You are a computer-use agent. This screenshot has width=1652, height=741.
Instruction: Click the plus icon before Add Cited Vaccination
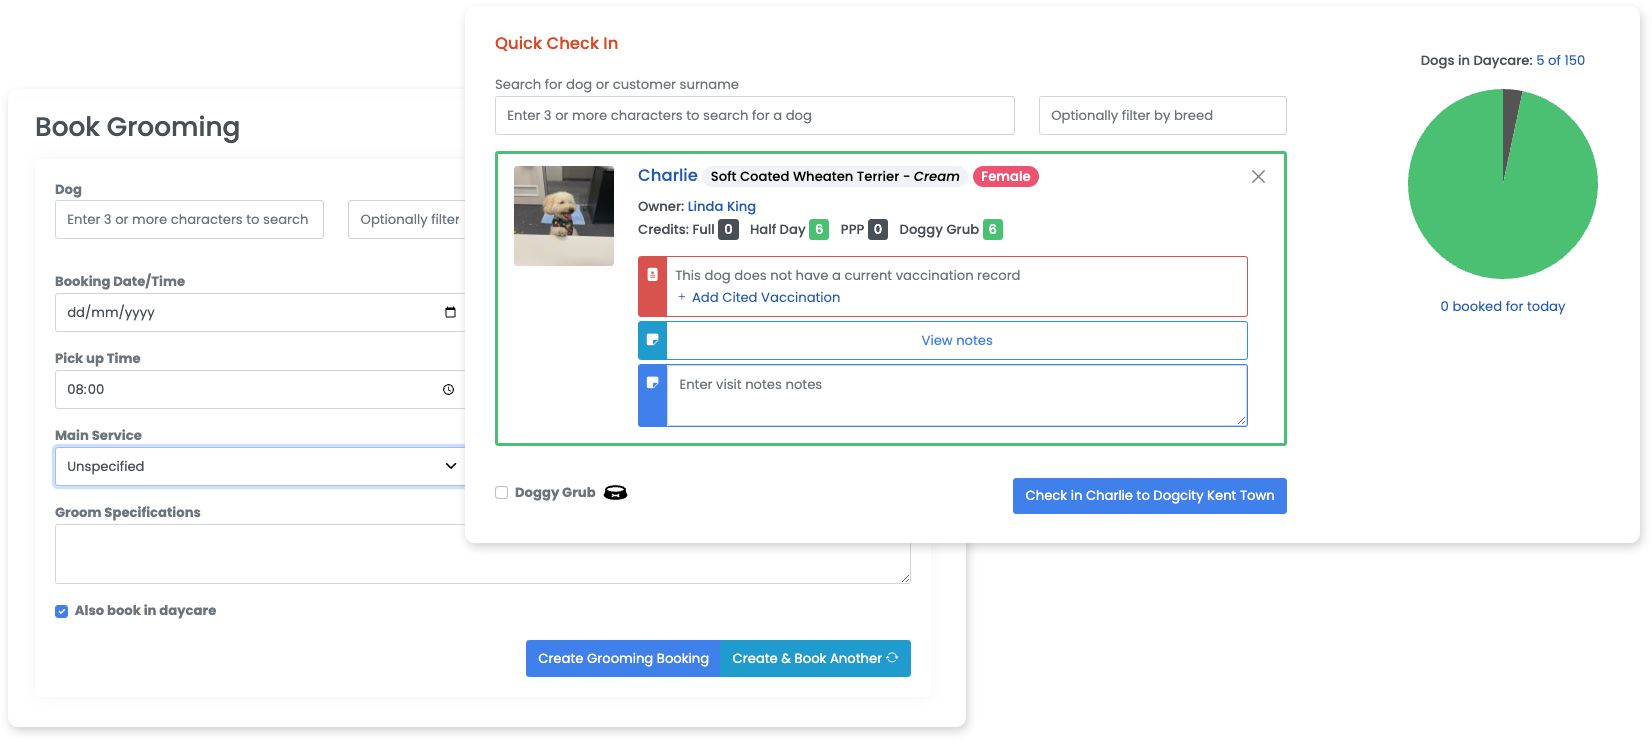click(682, 297)
